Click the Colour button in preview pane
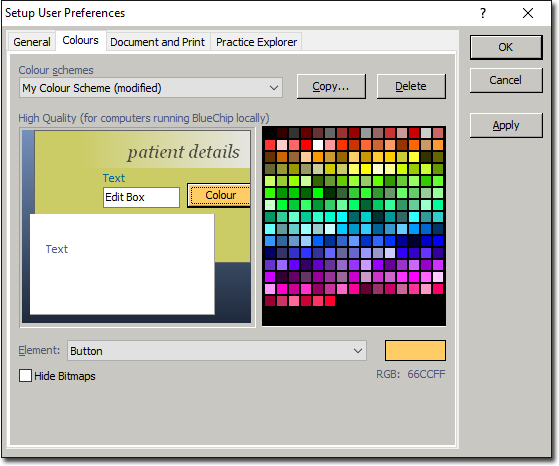Screen dimensions: 559x466 [x=219, y=195]
